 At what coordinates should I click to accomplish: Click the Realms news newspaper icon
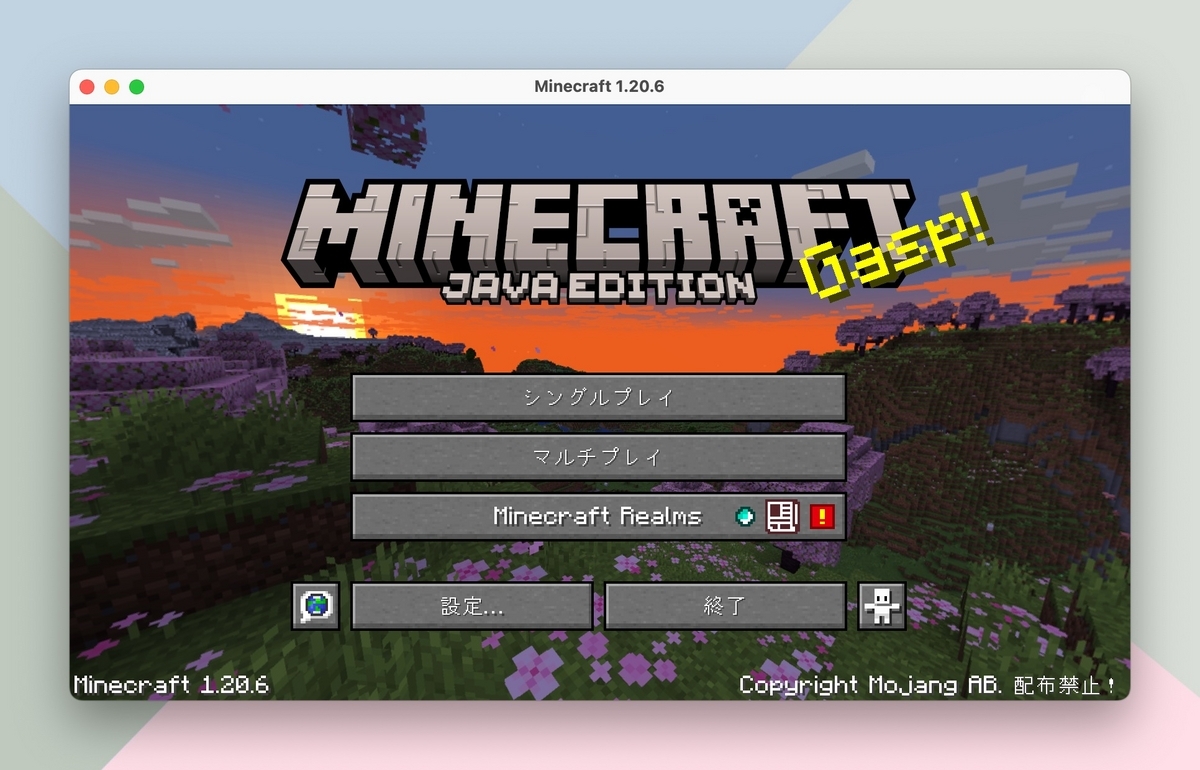pos(782,516)
